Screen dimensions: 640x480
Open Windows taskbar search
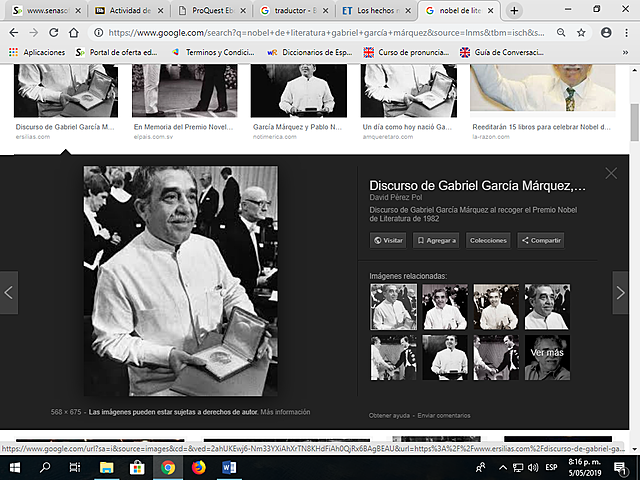click(45, 467)
